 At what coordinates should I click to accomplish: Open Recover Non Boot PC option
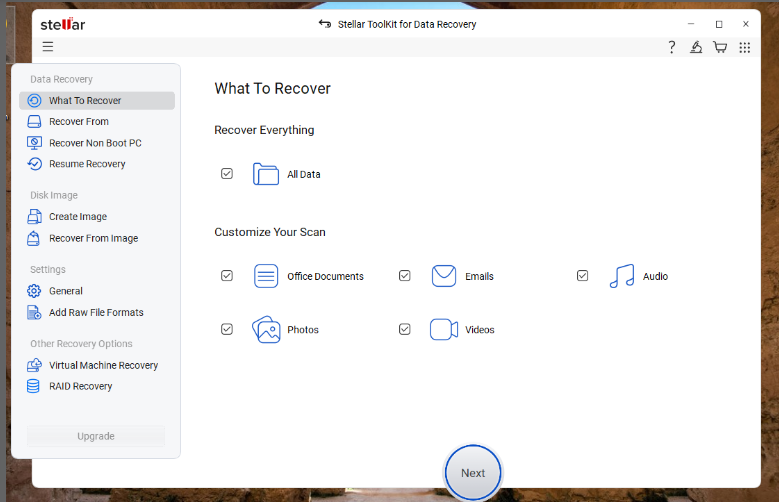(97, 143)
